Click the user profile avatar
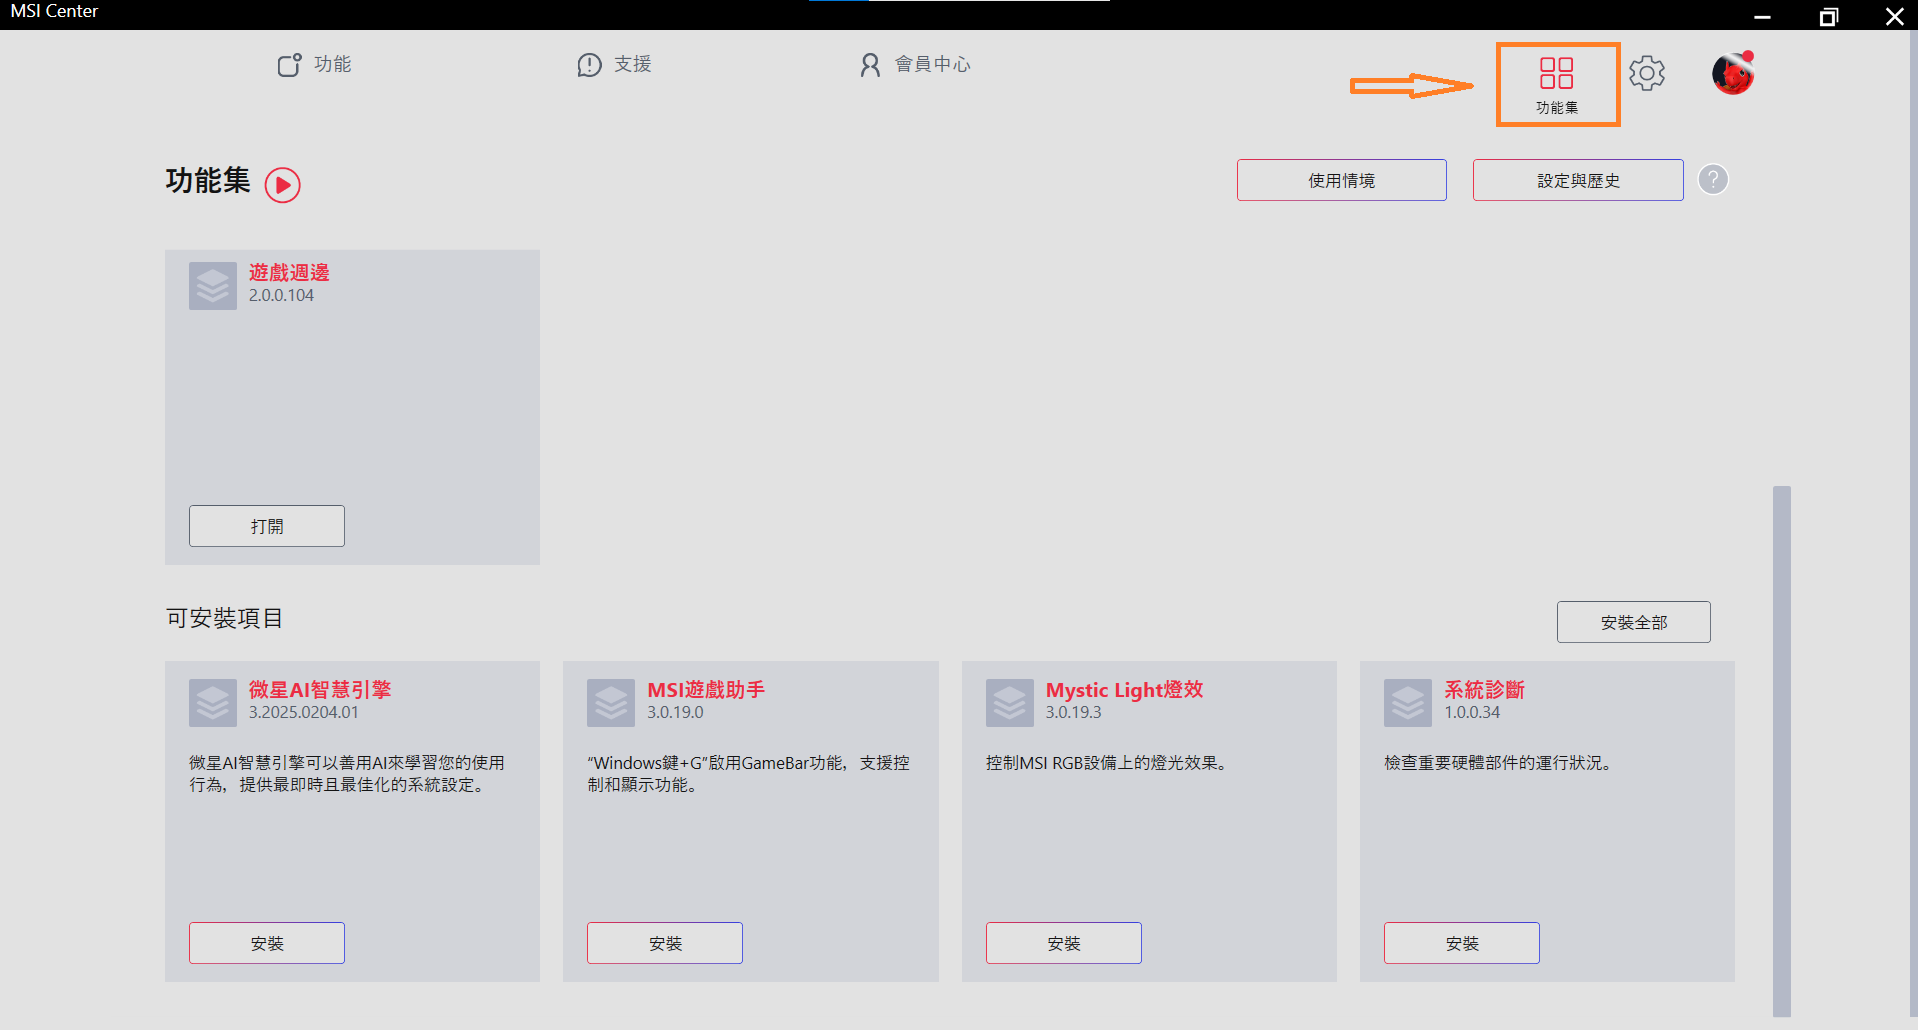The height and width of the screenshot is (1030, 1918). (x=1733, y=73)
